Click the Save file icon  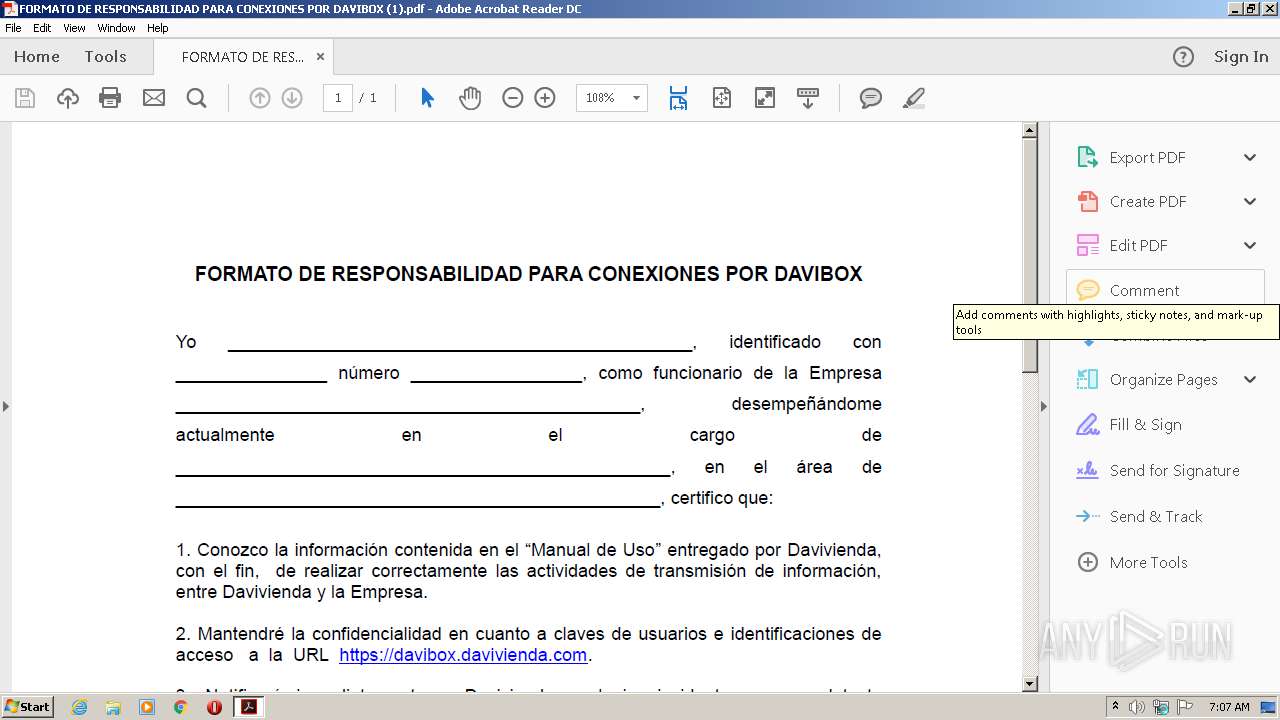[25, 98]
